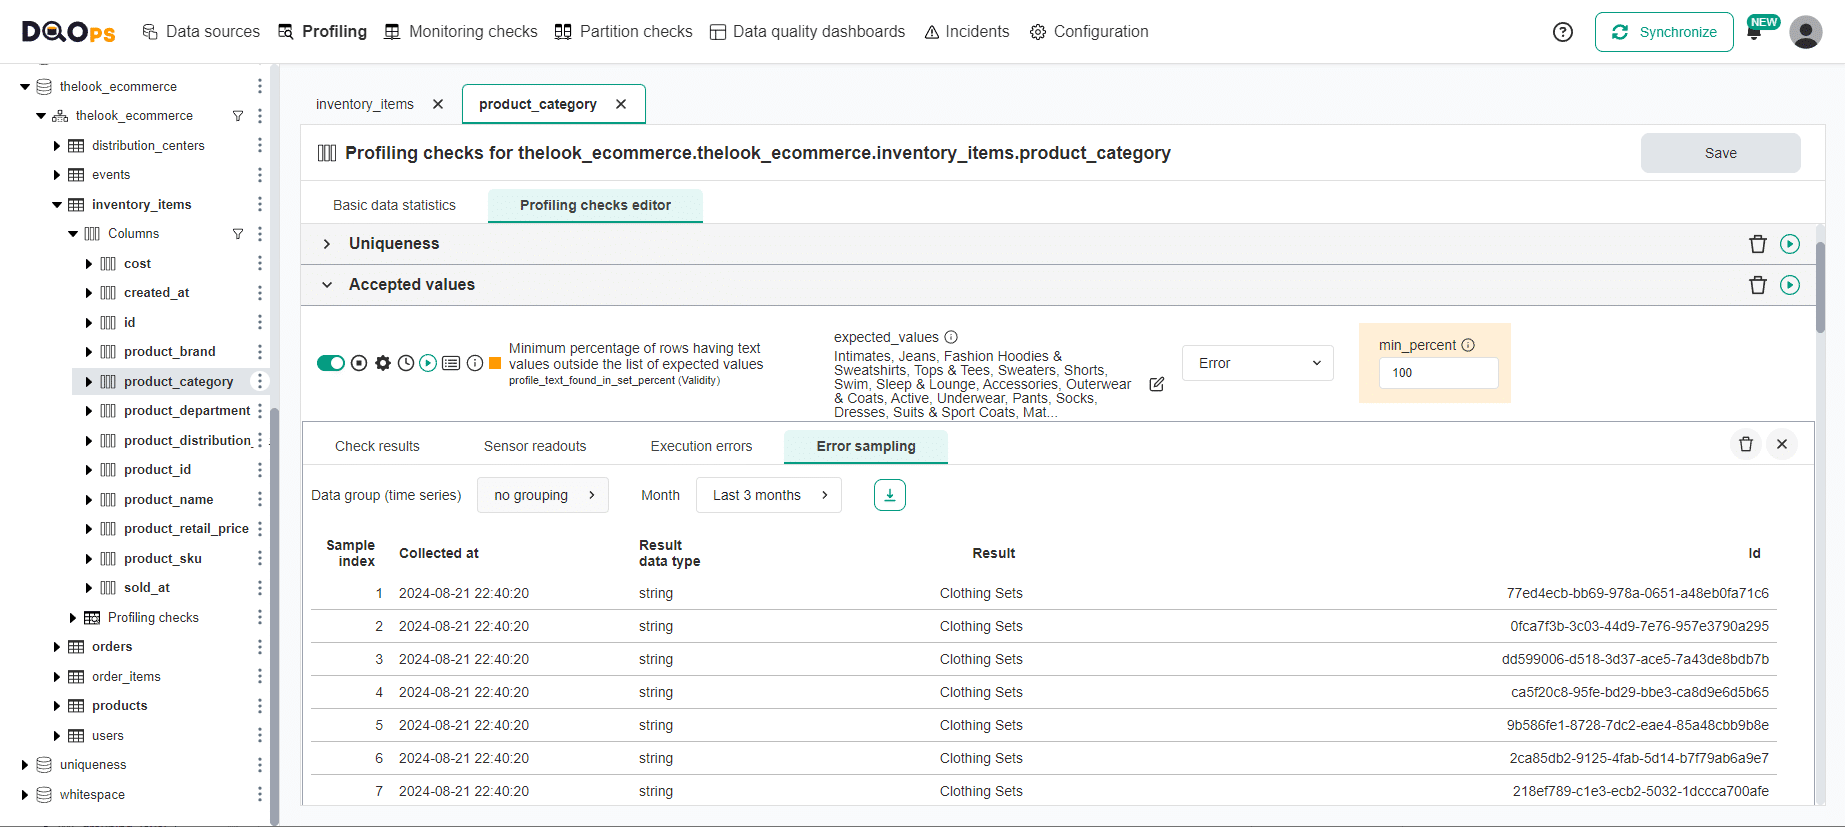Image resolution: width=1845 pixels, height=827 pixels.
Task: Open Configuration menu
Action: pyautogui.click(x=1089, y=32)
